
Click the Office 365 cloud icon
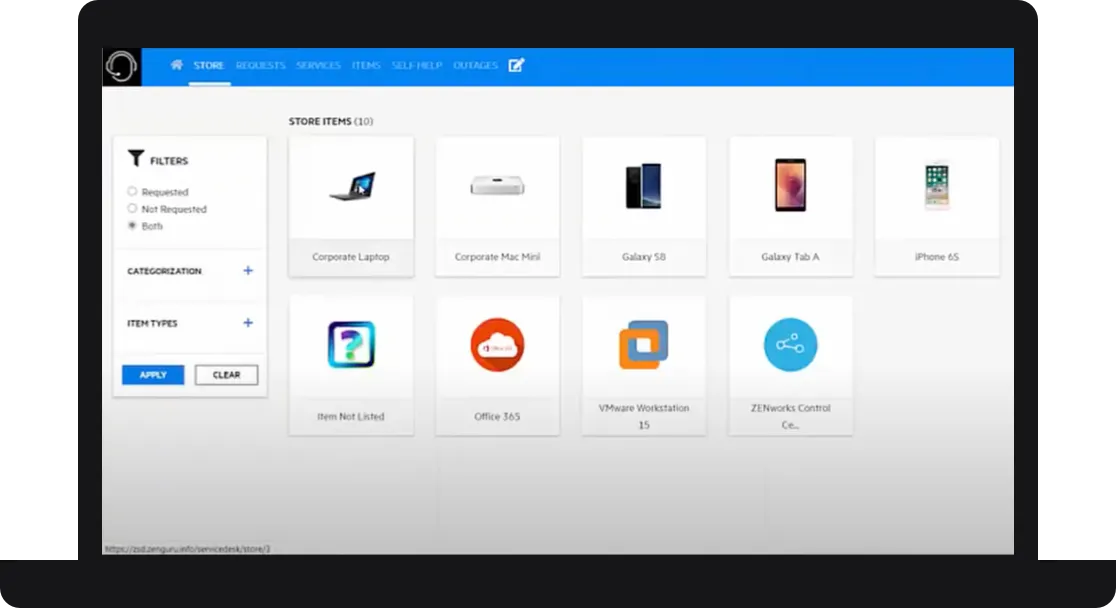coord(498,345)
